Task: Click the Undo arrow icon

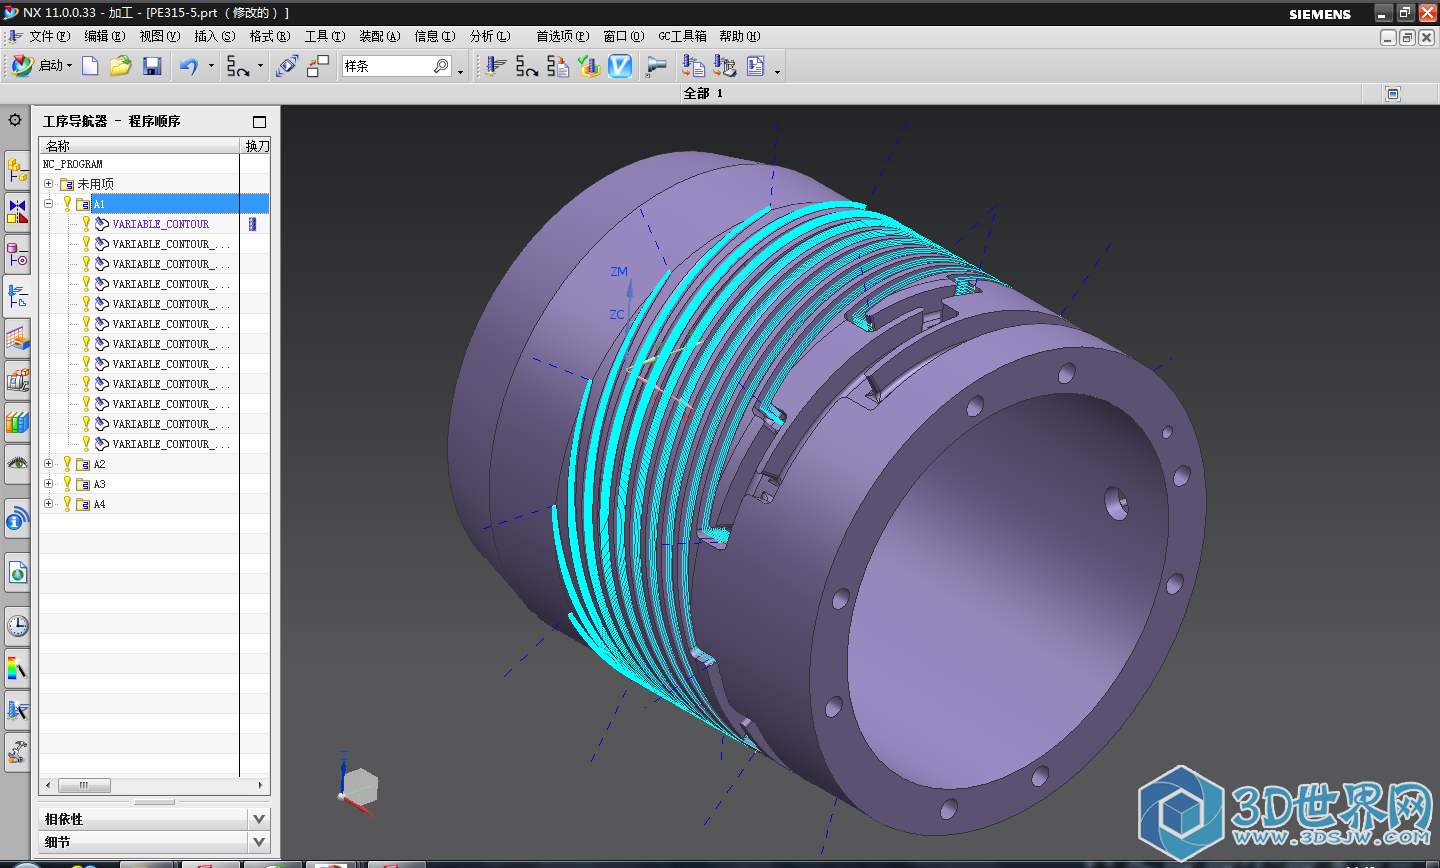Action: [x=189, y=66]
